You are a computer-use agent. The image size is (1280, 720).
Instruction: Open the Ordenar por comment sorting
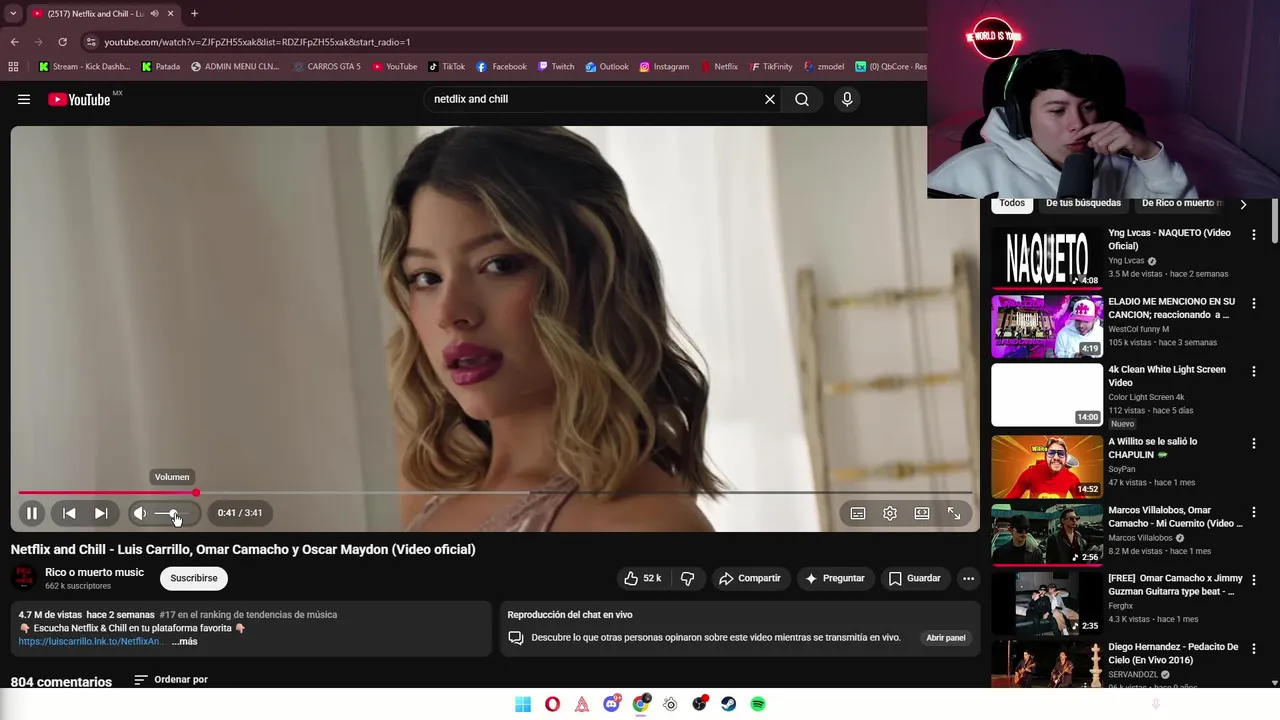coord(171,679)
